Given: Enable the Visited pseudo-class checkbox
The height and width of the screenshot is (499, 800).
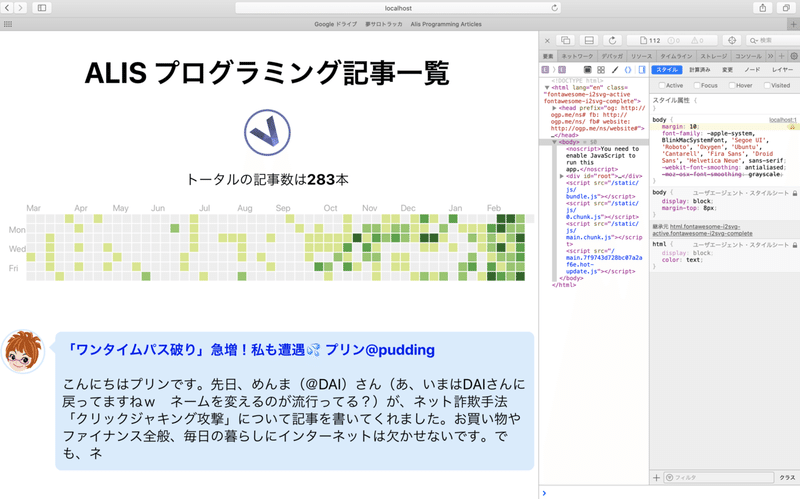Looking at the screenshot, I should (767, 85).
